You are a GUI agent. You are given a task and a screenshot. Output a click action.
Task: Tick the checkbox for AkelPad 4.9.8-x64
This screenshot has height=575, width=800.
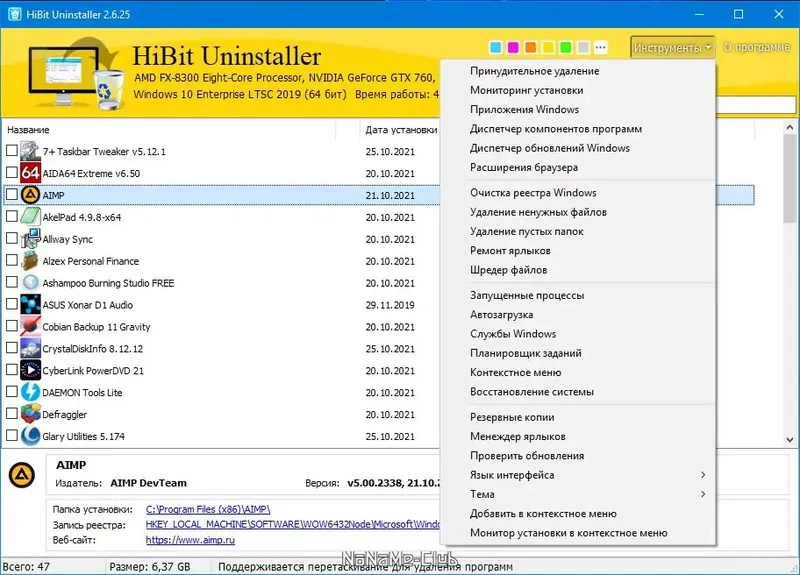(x=12, y=216)
